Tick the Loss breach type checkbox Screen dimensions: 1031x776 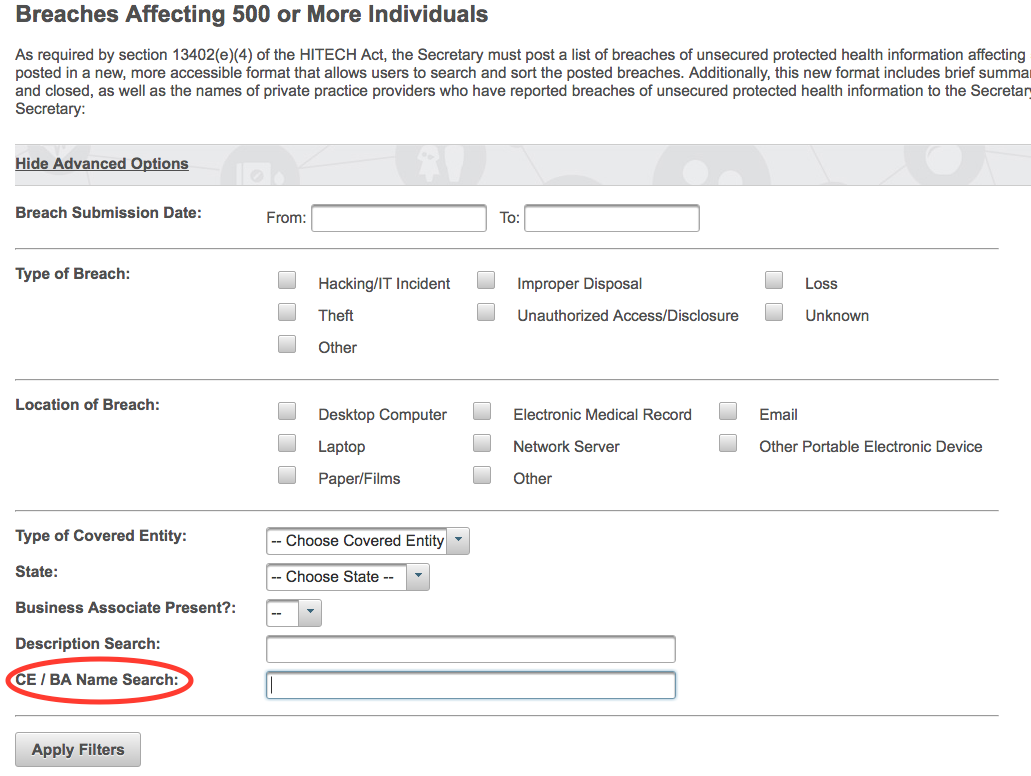[774, 281]
